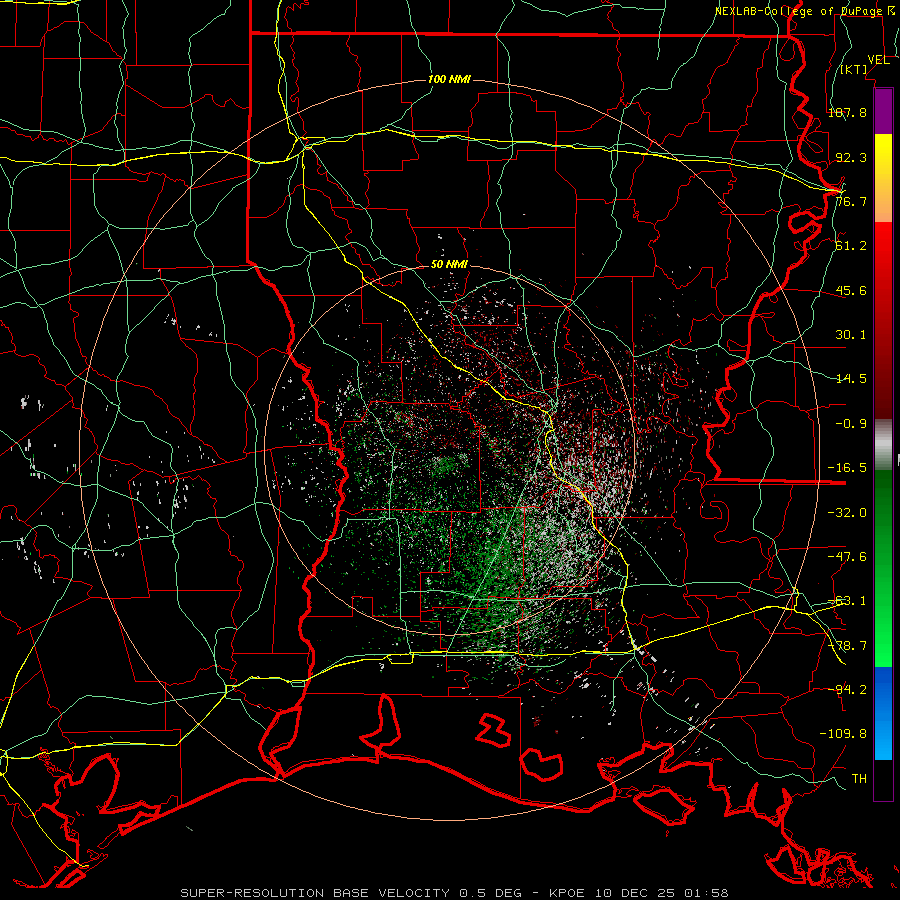
Task: Click the red segment of velocity color bar
Action: (883, 320)
